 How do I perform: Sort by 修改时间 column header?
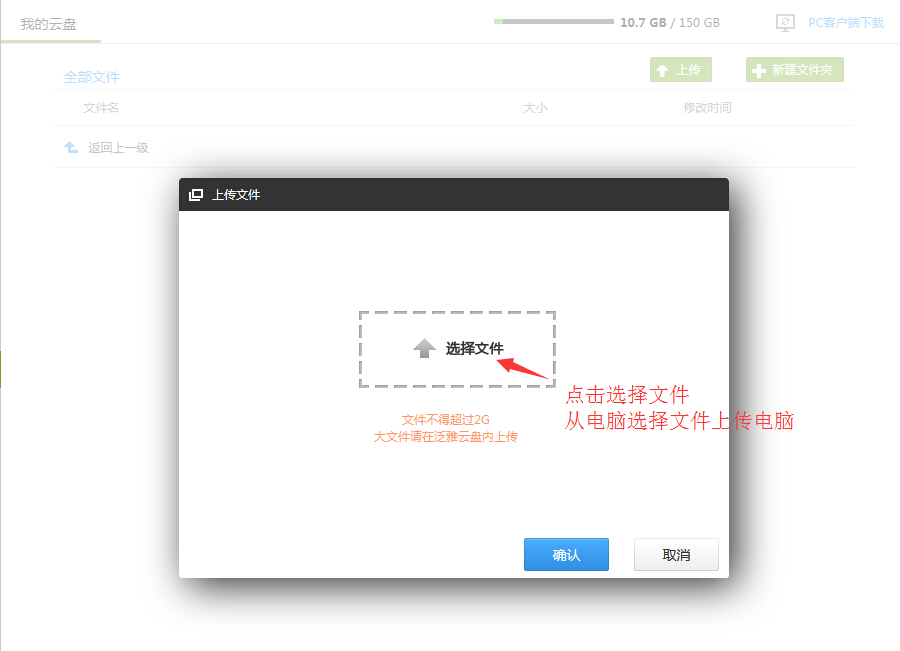[707, 107]
